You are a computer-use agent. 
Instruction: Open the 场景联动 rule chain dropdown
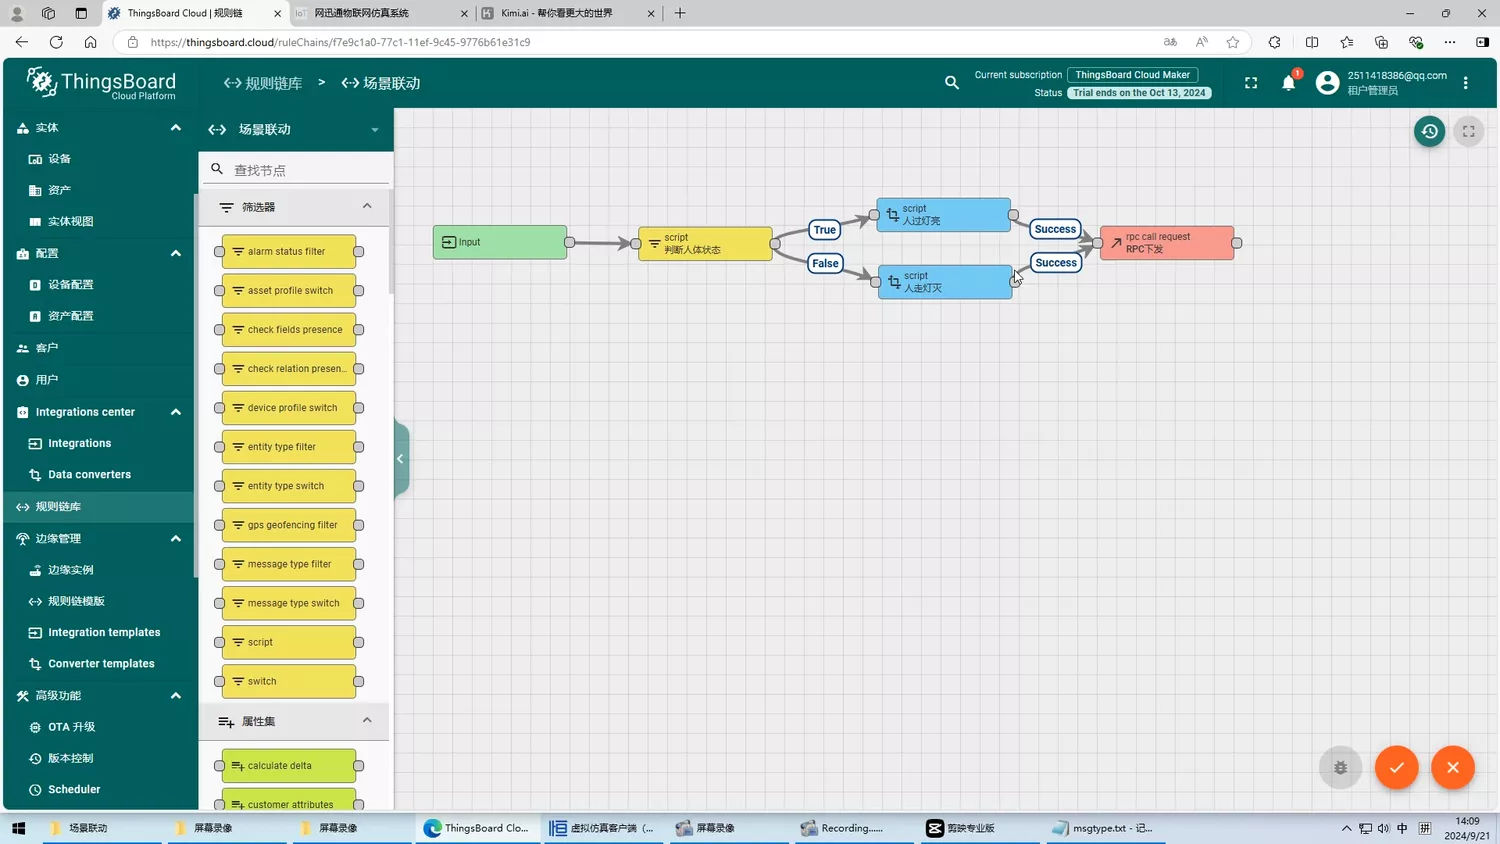pos(375,130)
